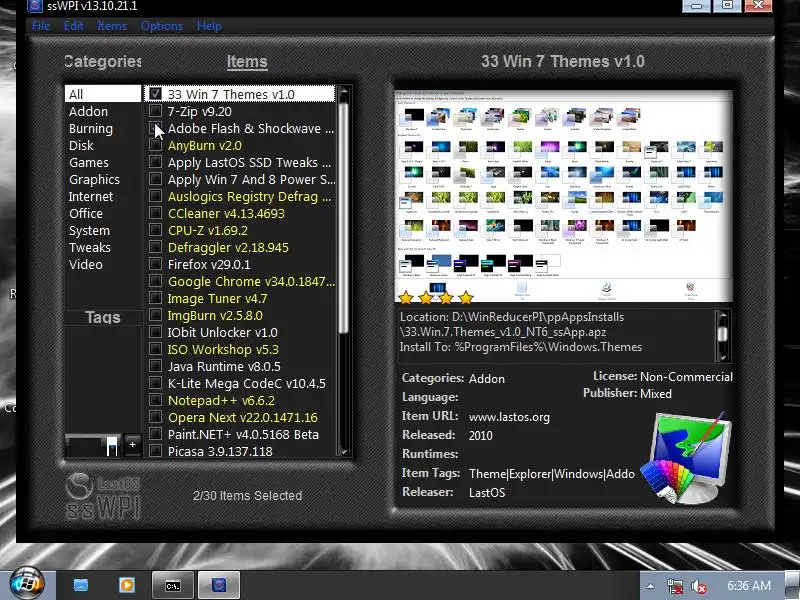
Task: Select Image Tuner v4.7 item text
Action: click(217, 298)
